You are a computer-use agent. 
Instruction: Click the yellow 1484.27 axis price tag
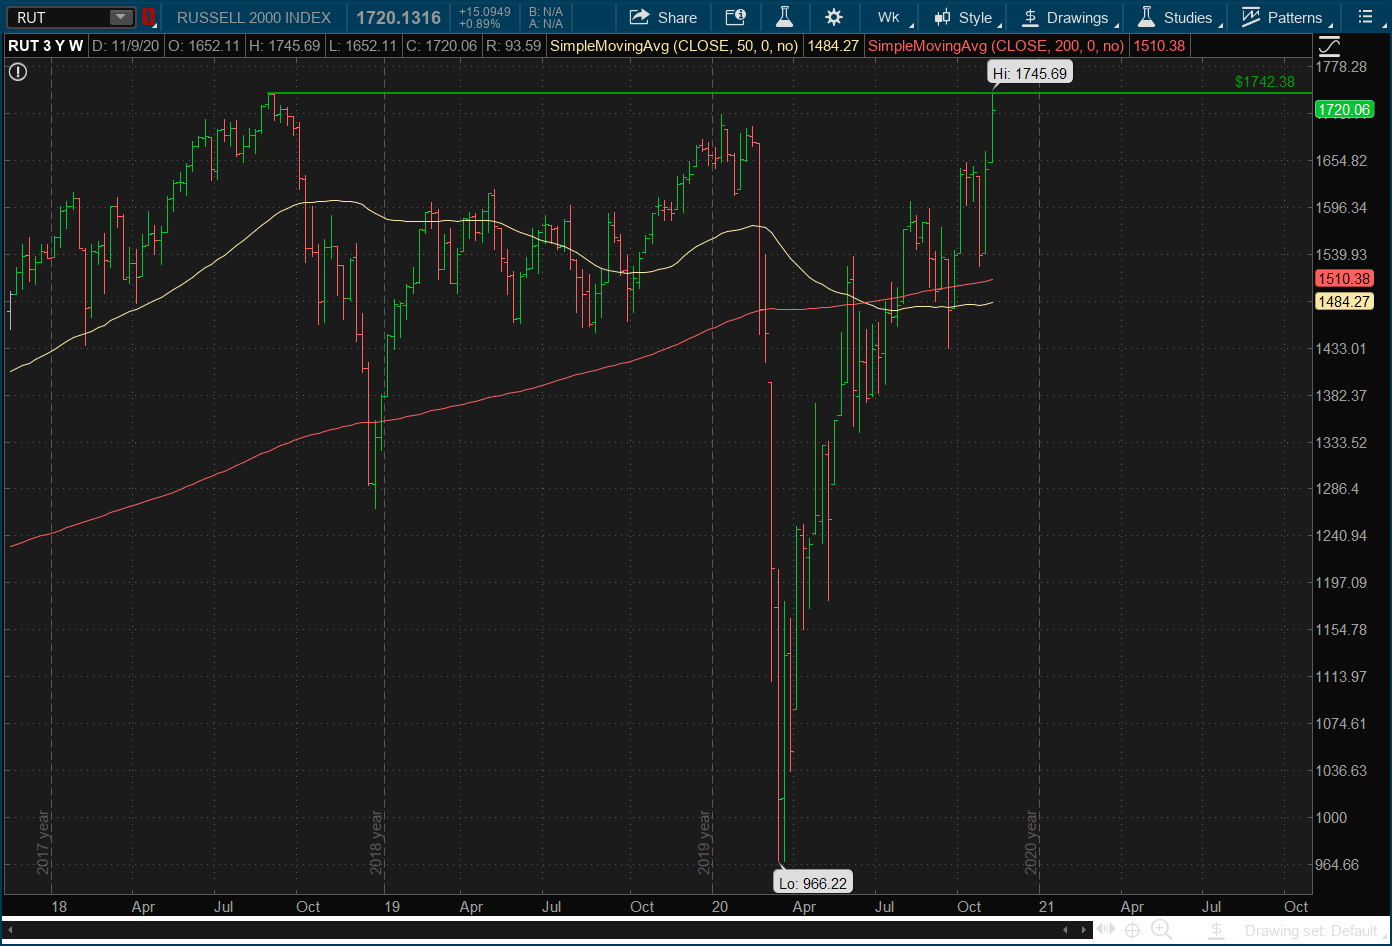[1344, 301]
